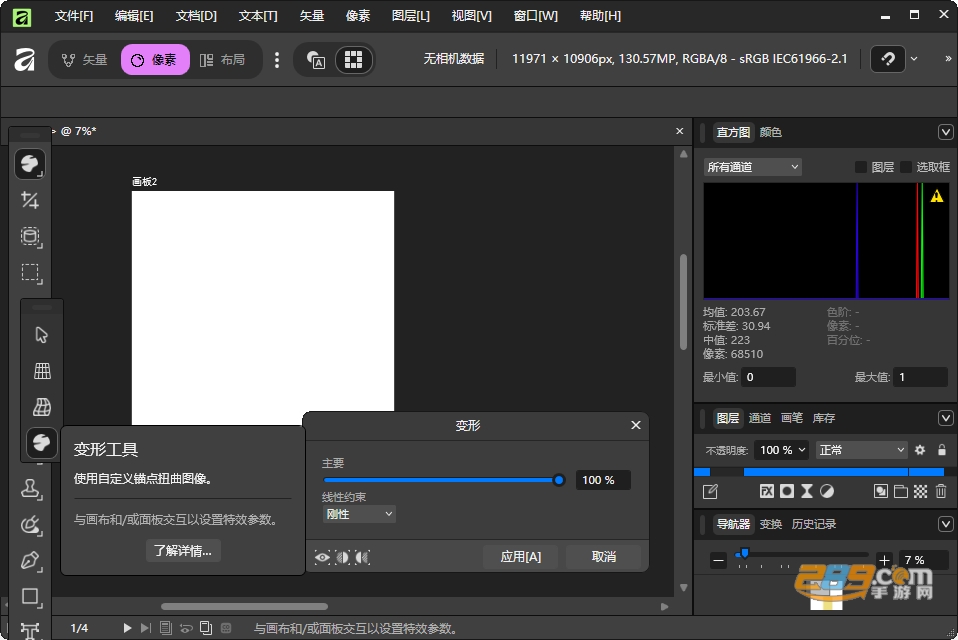The height and width of the screenshot is (640, 958).
Task: Click the Affinity logo in the toolbar
Action: click(24, 59)
